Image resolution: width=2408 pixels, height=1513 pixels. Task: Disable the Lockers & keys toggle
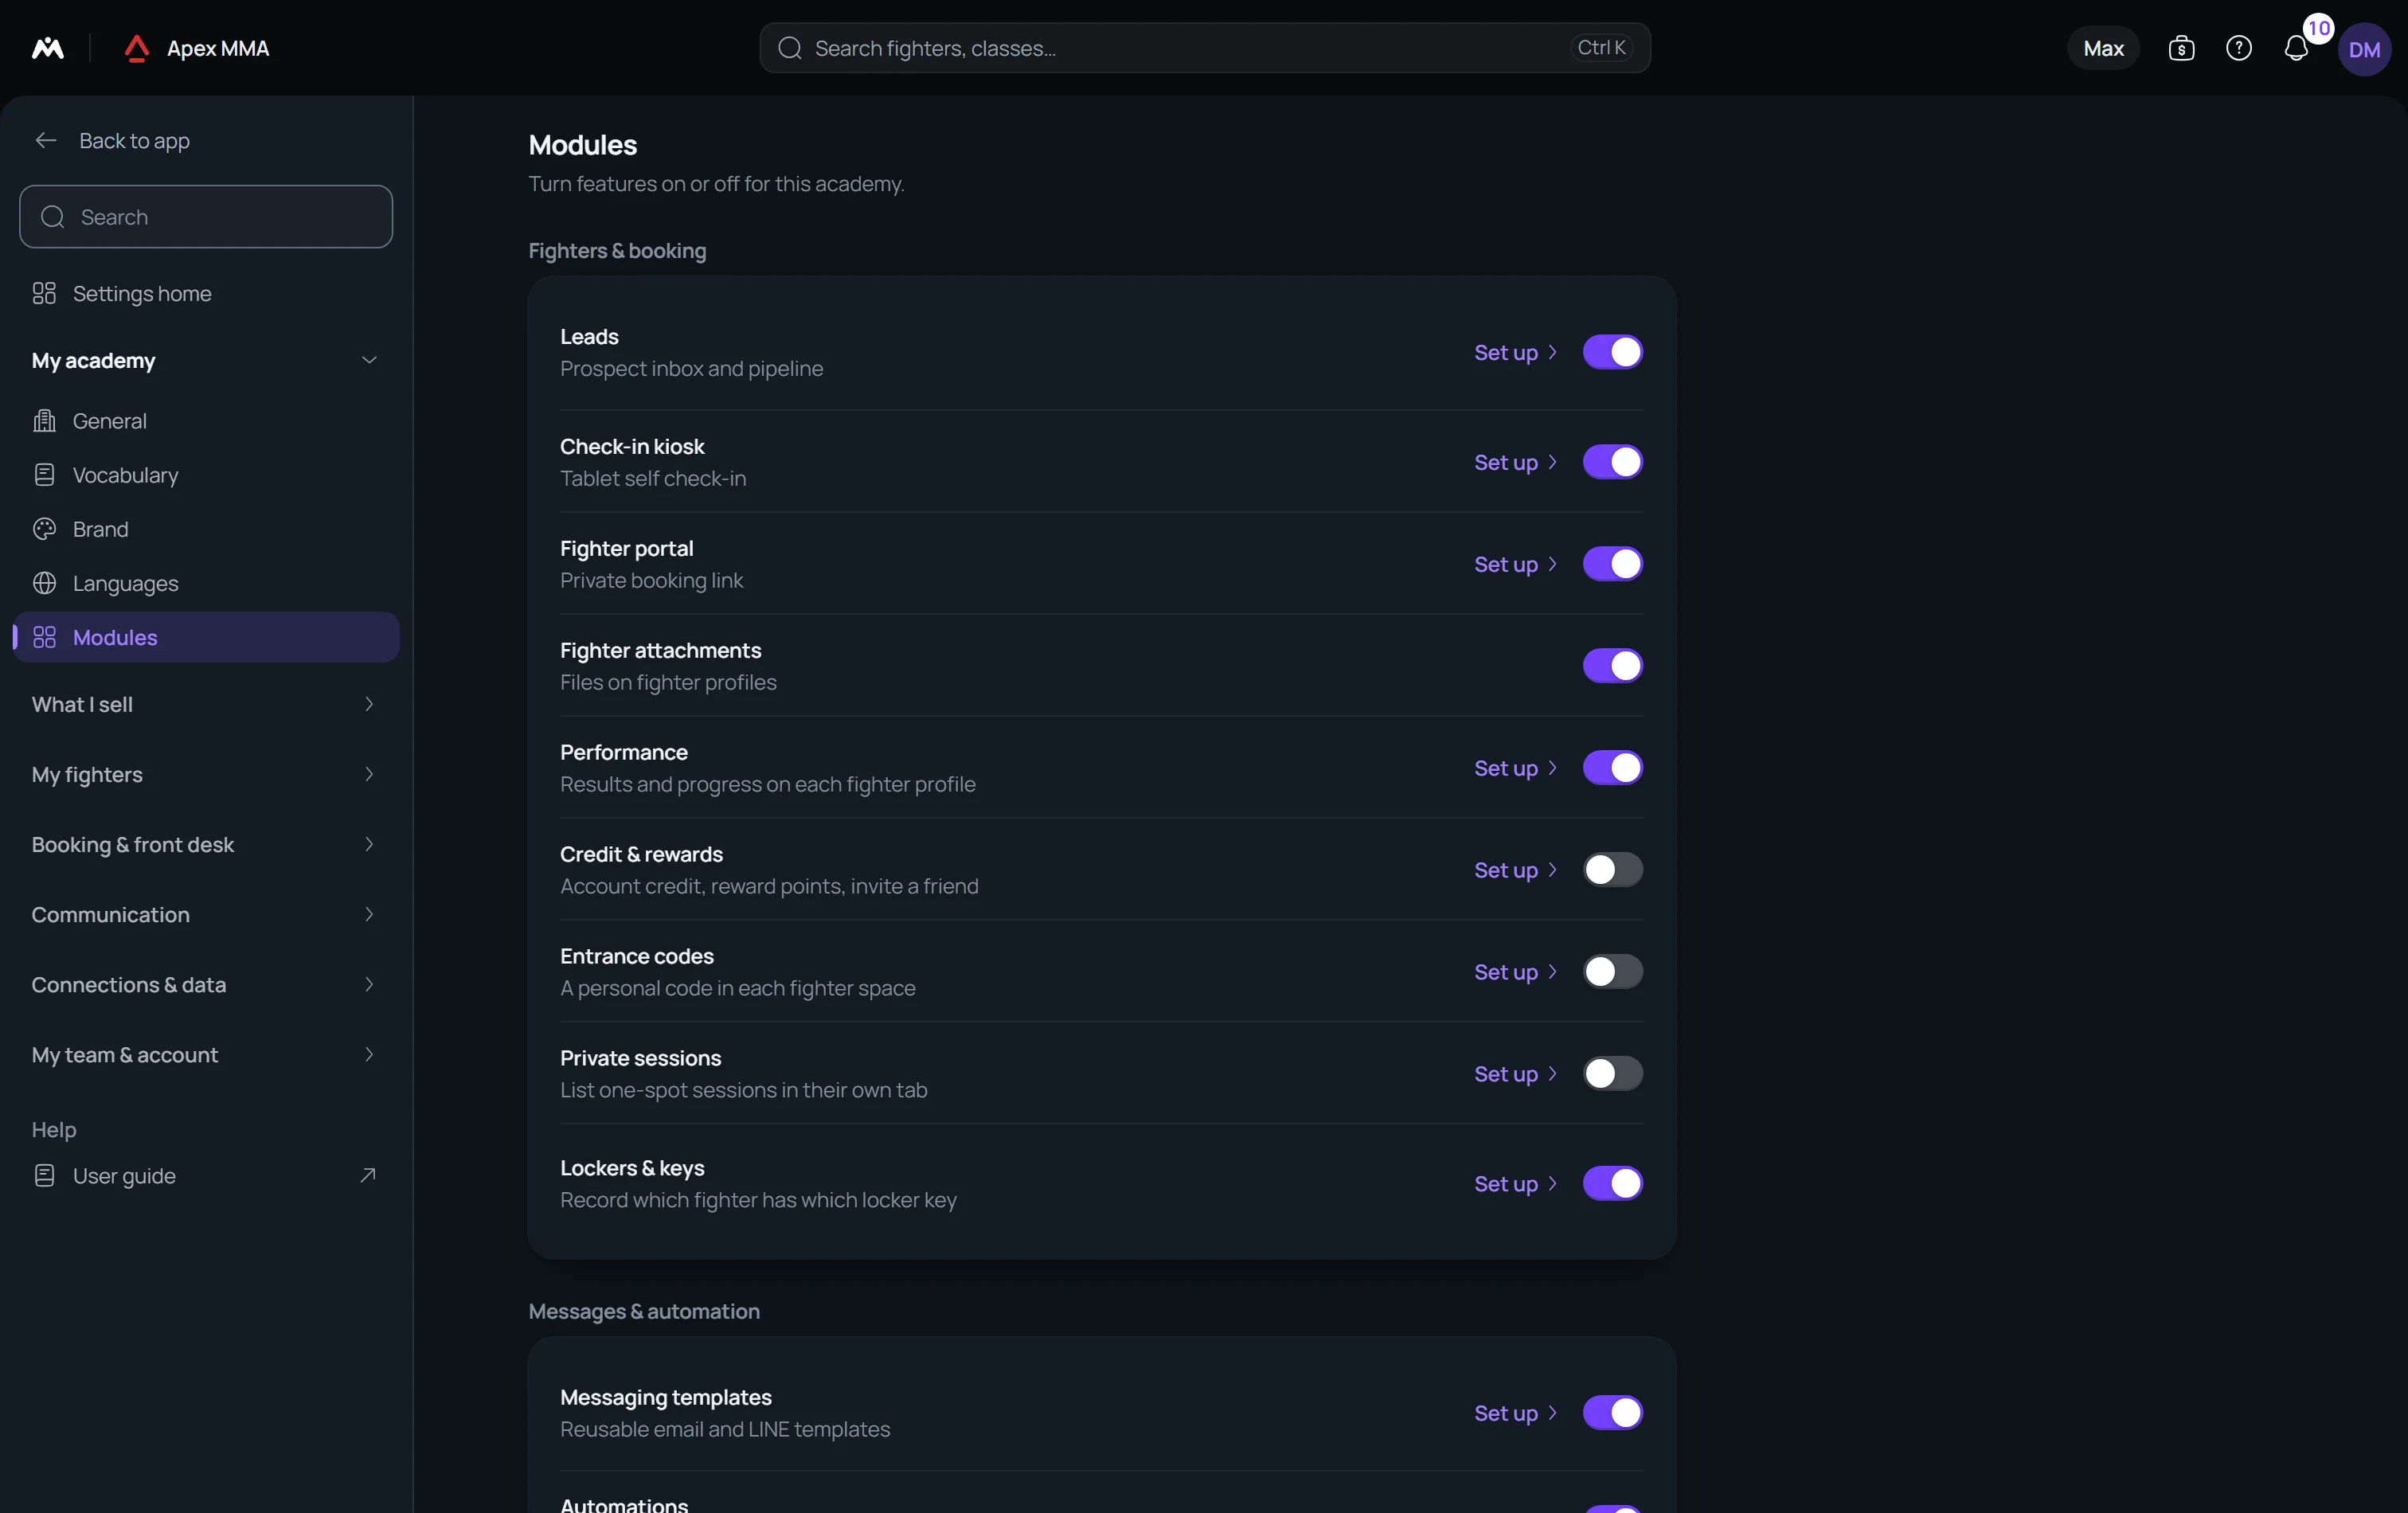(x=1612, y=1184)
